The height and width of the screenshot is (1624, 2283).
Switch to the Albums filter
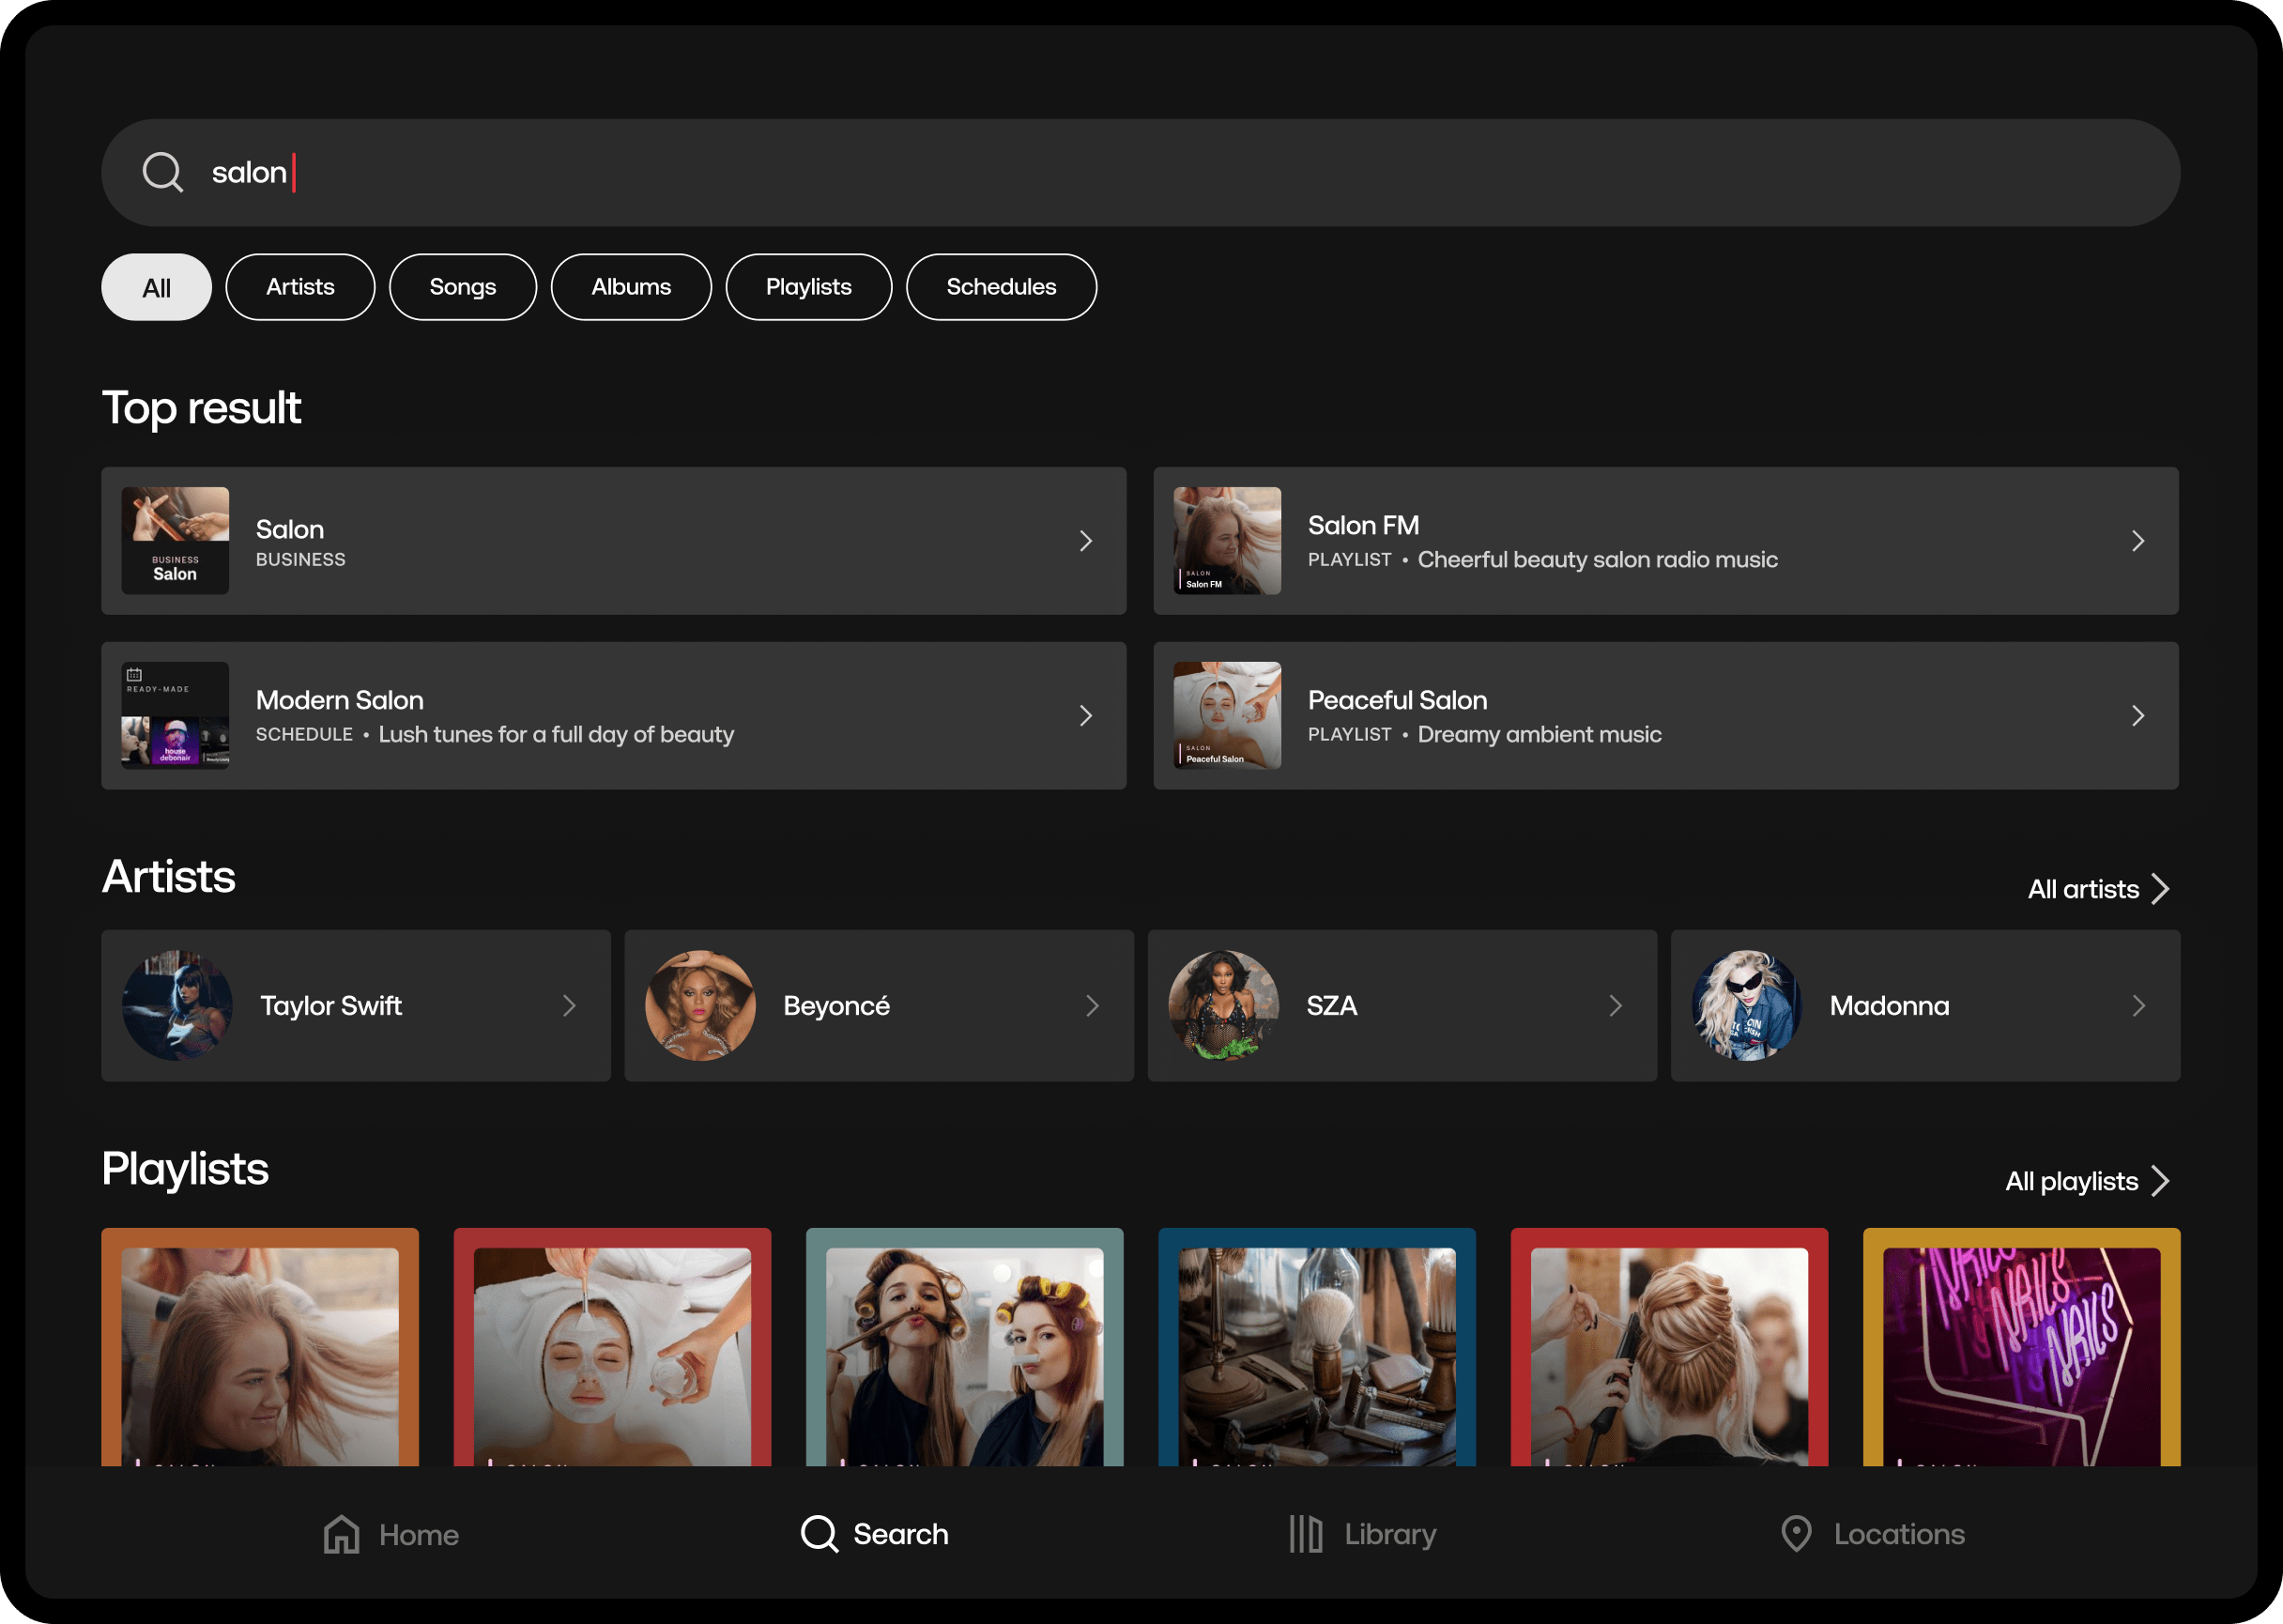(631, 287)
